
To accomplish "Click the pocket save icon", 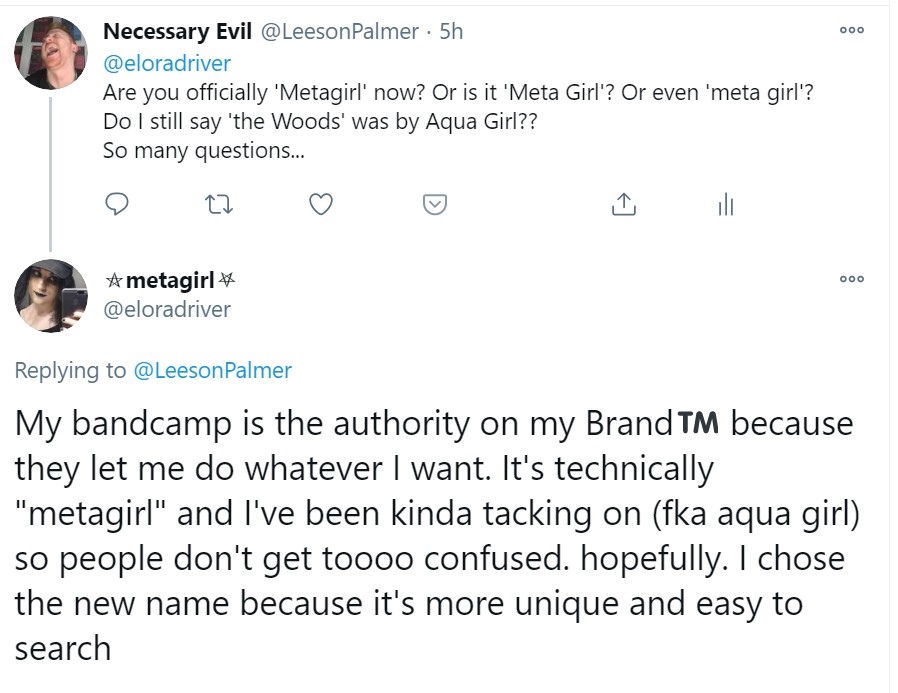I will point(434,205).
